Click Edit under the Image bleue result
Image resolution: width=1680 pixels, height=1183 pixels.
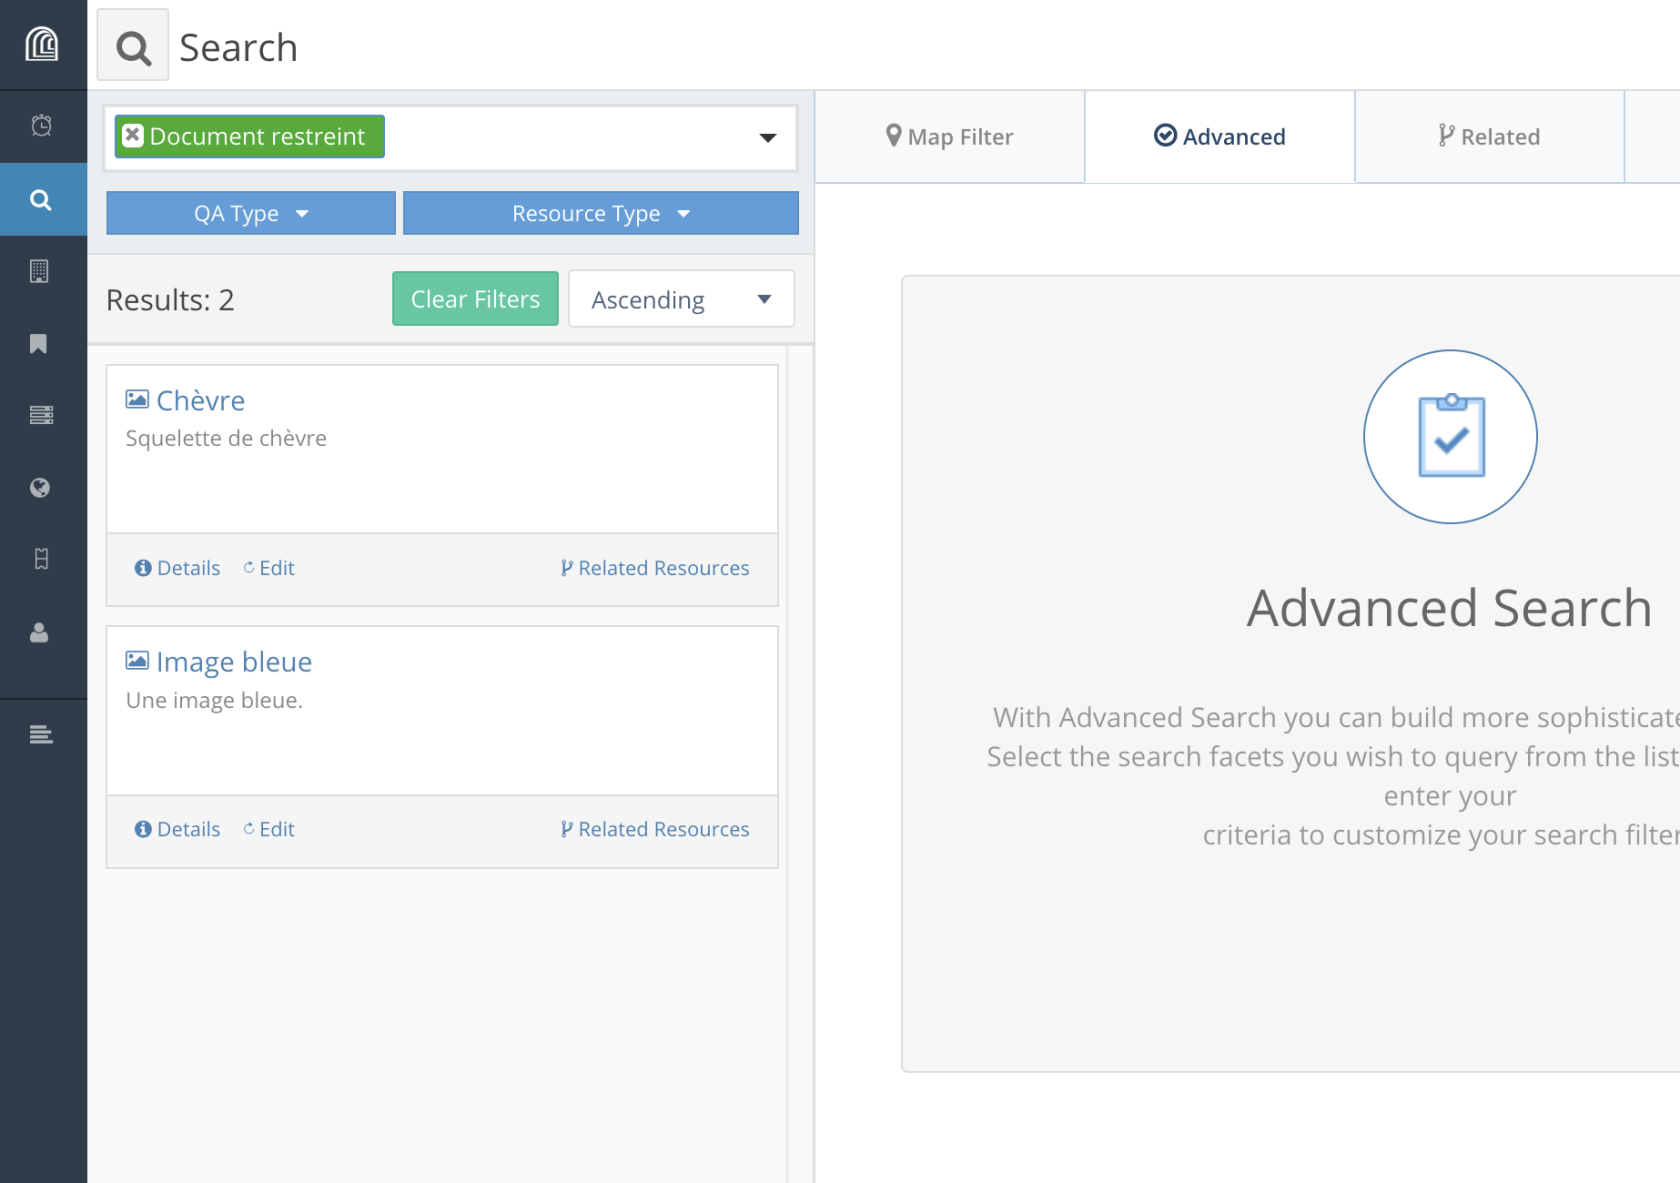(x=269, y=829)
